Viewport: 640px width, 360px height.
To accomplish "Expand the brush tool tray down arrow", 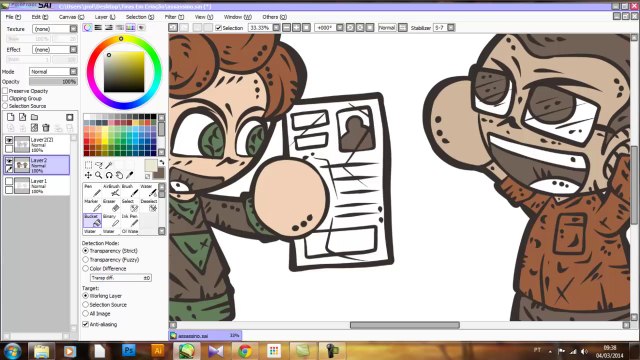I will [162, 231].
